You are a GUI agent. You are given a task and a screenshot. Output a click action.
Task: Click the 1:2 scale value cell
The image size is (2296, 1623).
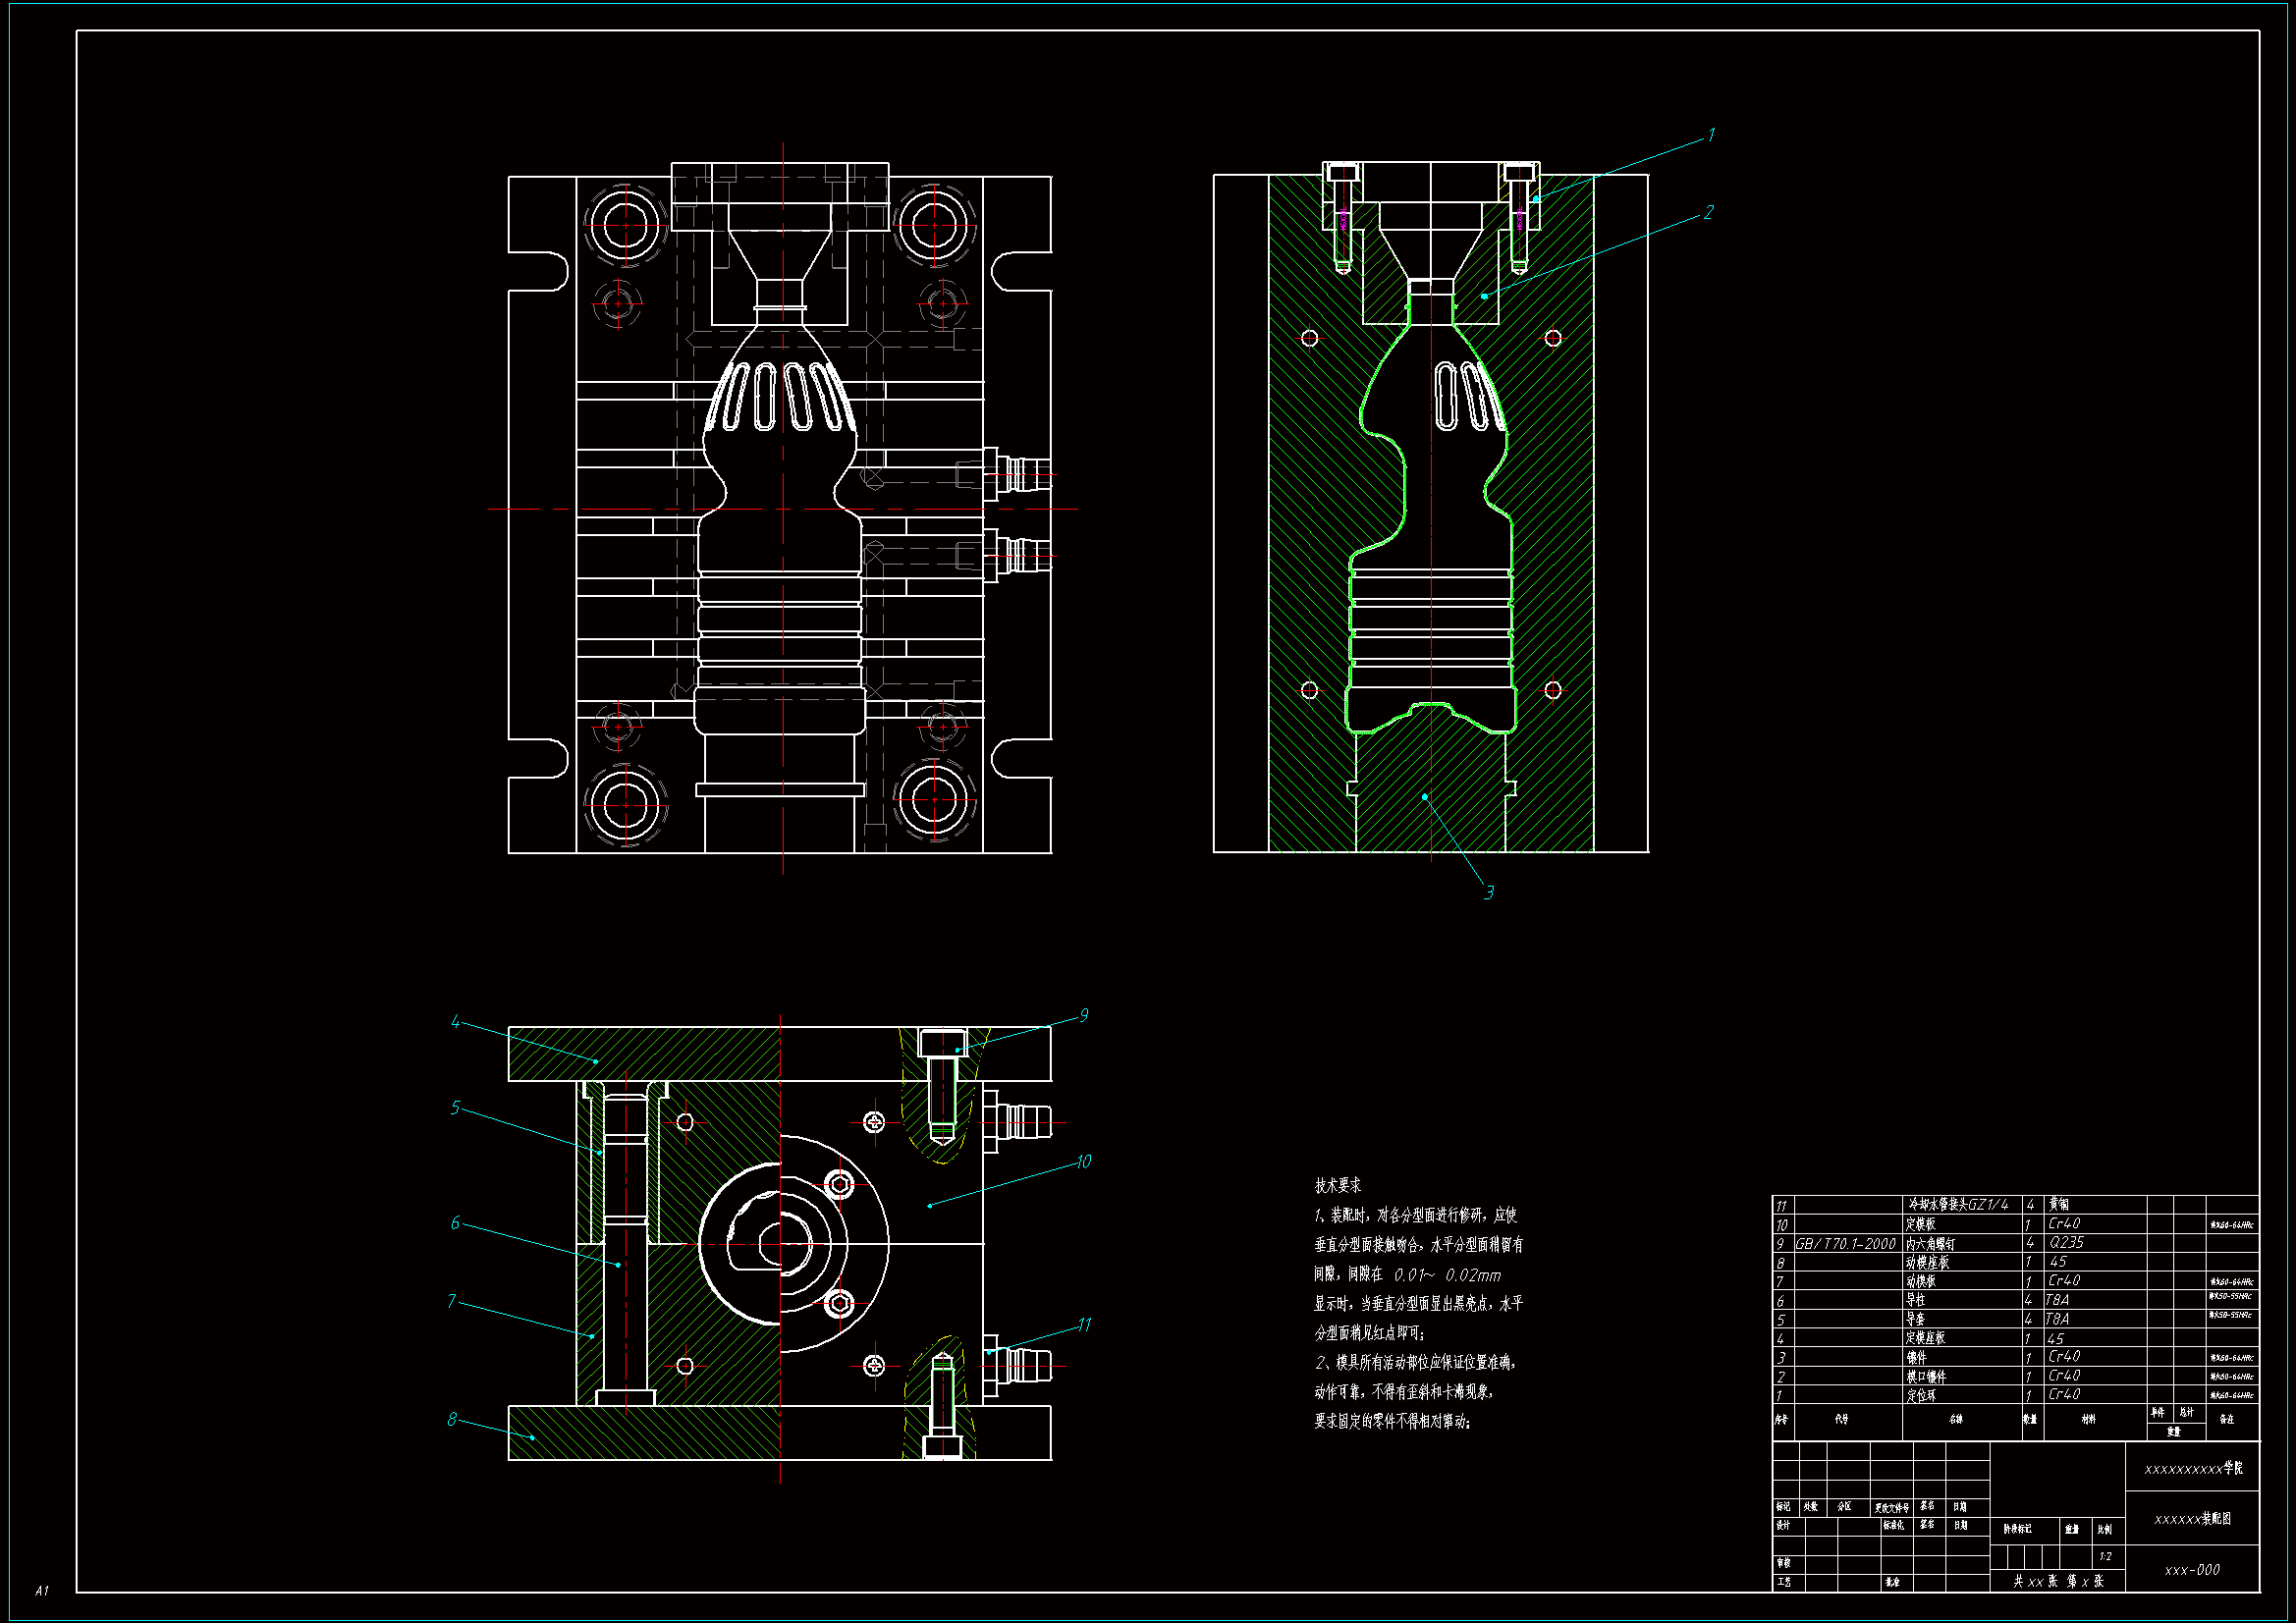coord(2105,1556)
